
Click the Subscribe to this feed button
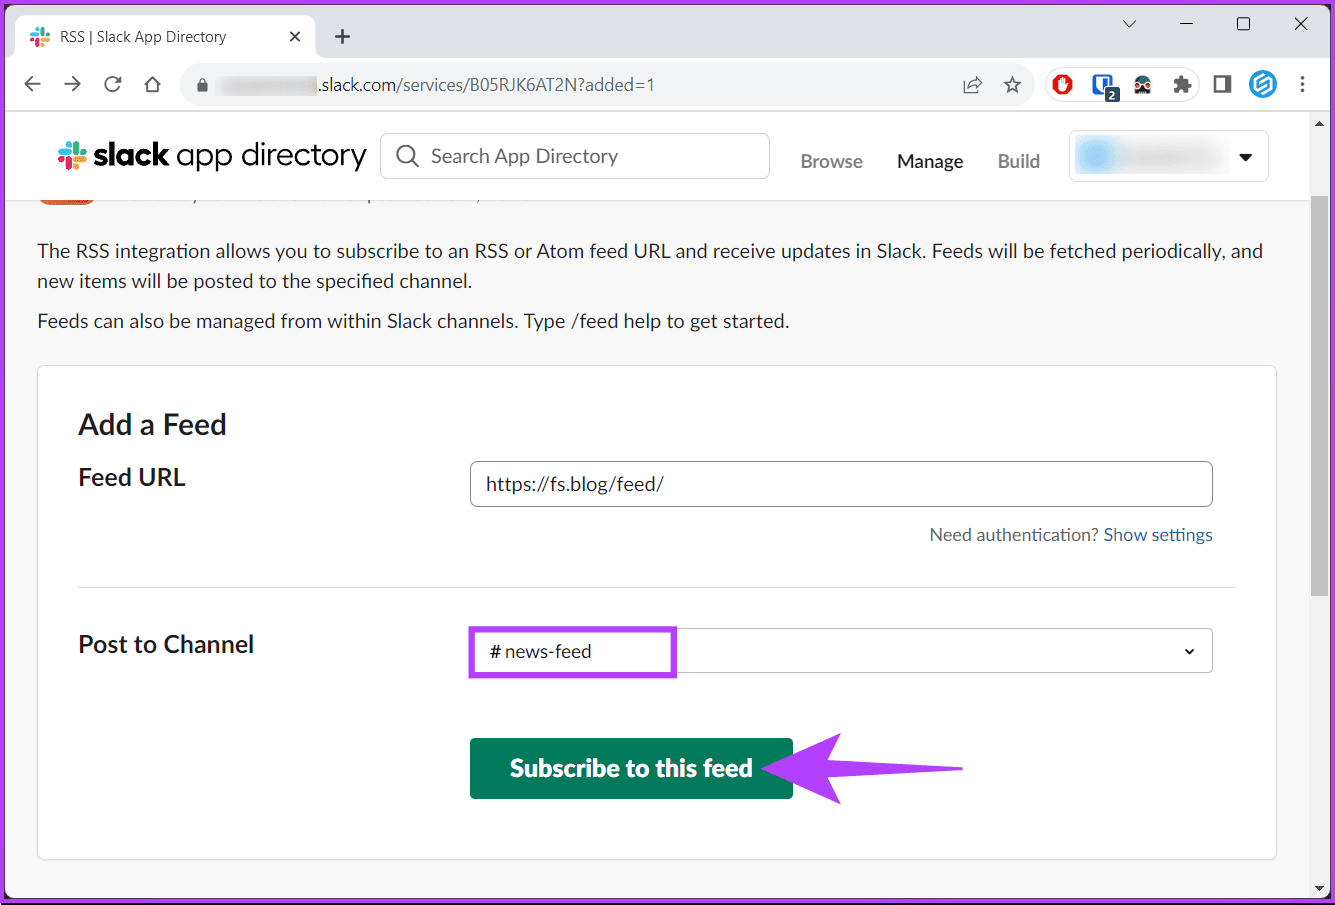[x=631, y=768]
